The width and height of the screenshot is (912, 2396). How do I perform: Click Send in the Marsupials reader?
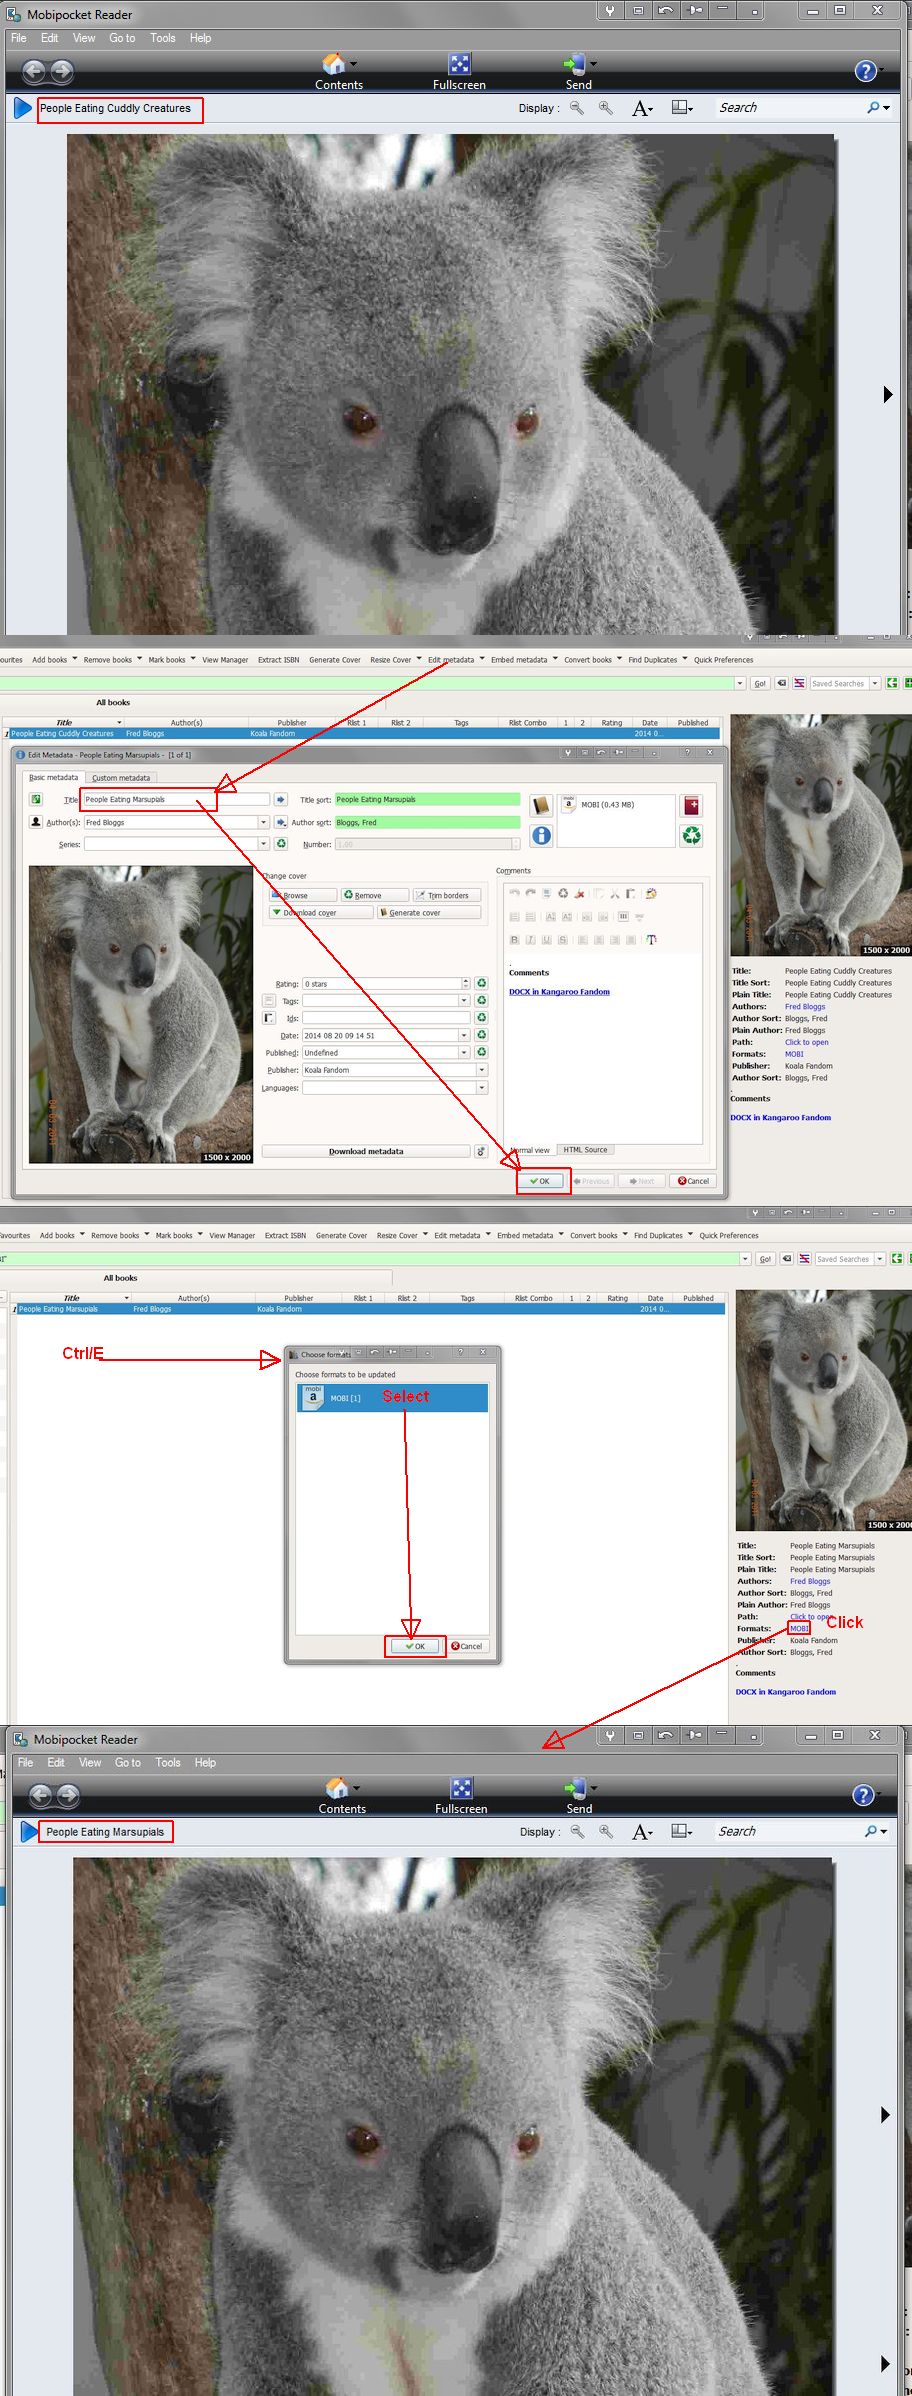[579, 1796]
